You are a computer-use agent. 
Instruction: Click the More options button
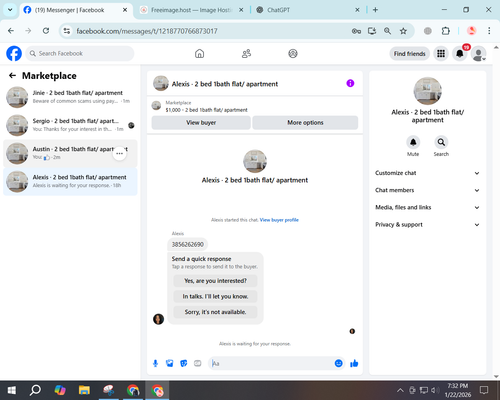(305, 123)
